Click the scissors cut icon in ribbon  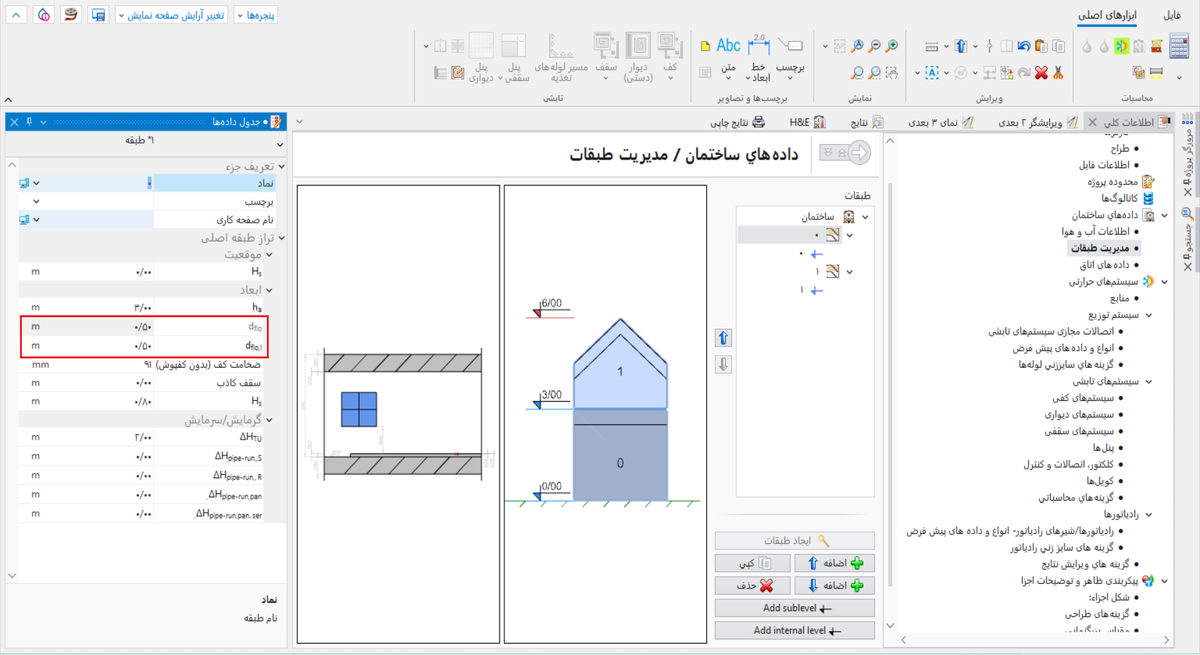coord(1058,73)
